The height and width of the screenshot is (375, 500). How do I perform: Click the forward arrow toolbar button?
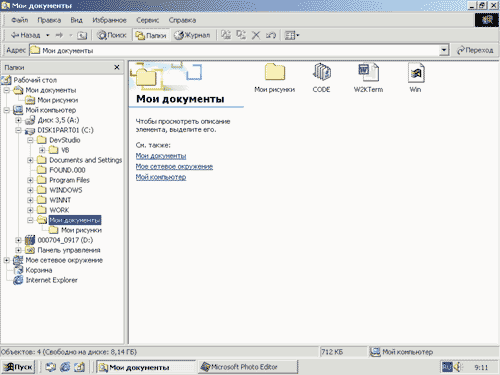[59, 35]
